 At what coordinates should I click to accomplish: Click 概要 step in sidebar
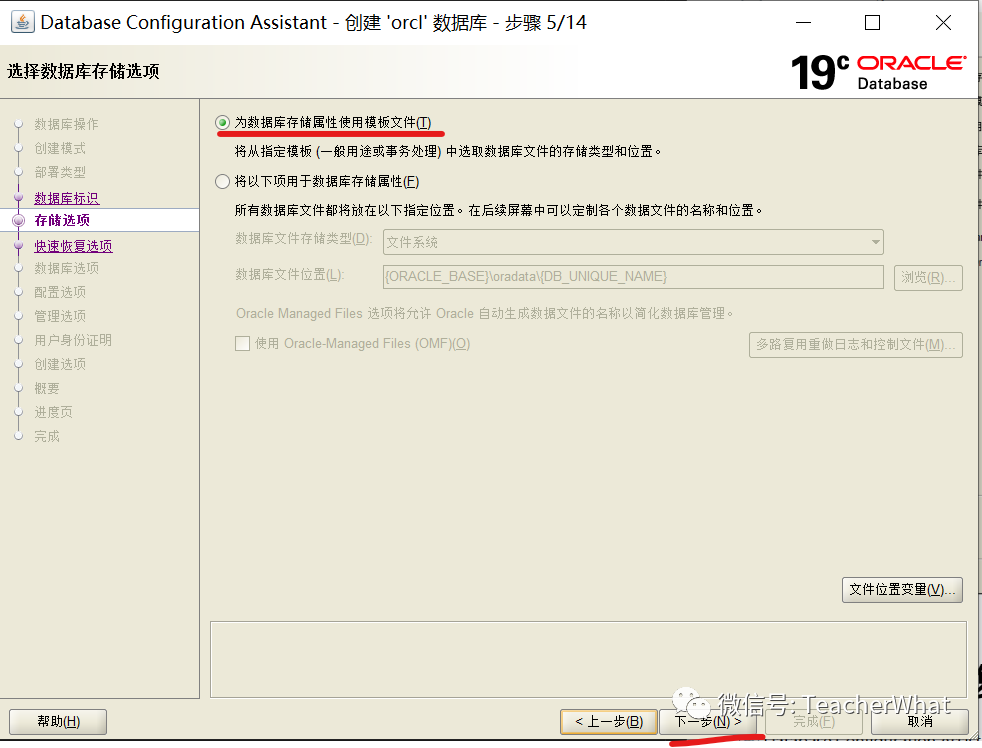(47, 388)
